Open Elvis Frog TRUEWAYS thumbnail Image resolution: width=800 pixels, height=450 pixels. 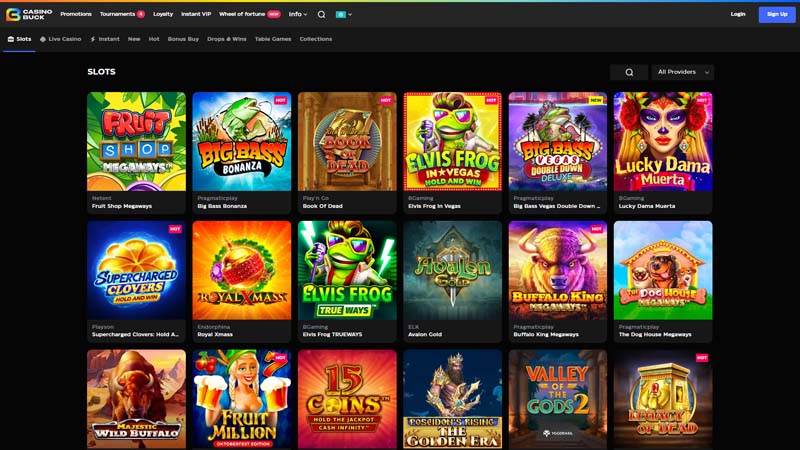(x=347, y=270)
